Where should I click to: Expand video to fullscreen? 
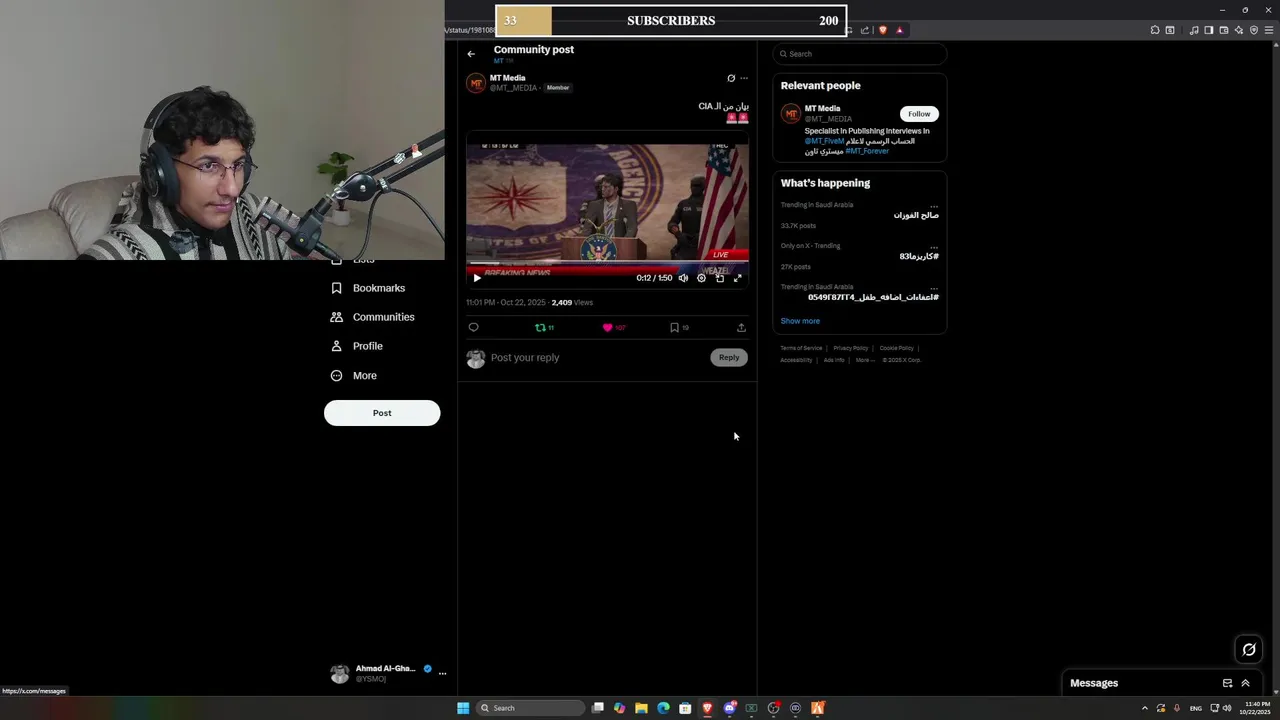[738, 278]
